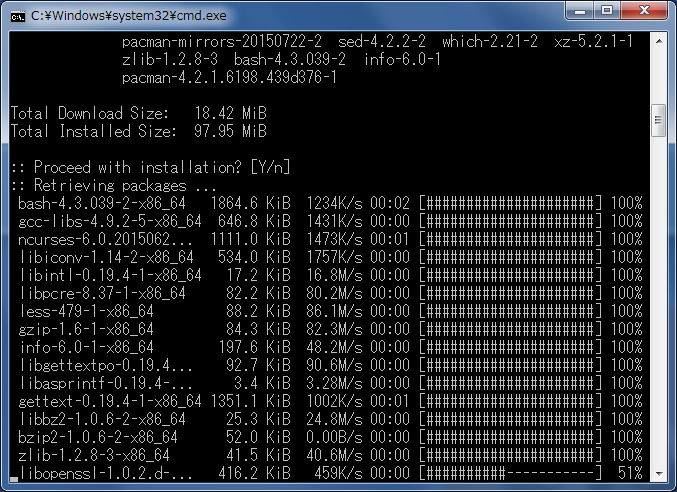Click the 416.2 KiB libopenssl size
This screenshot has width=677, height=492.
pos(254,473)
